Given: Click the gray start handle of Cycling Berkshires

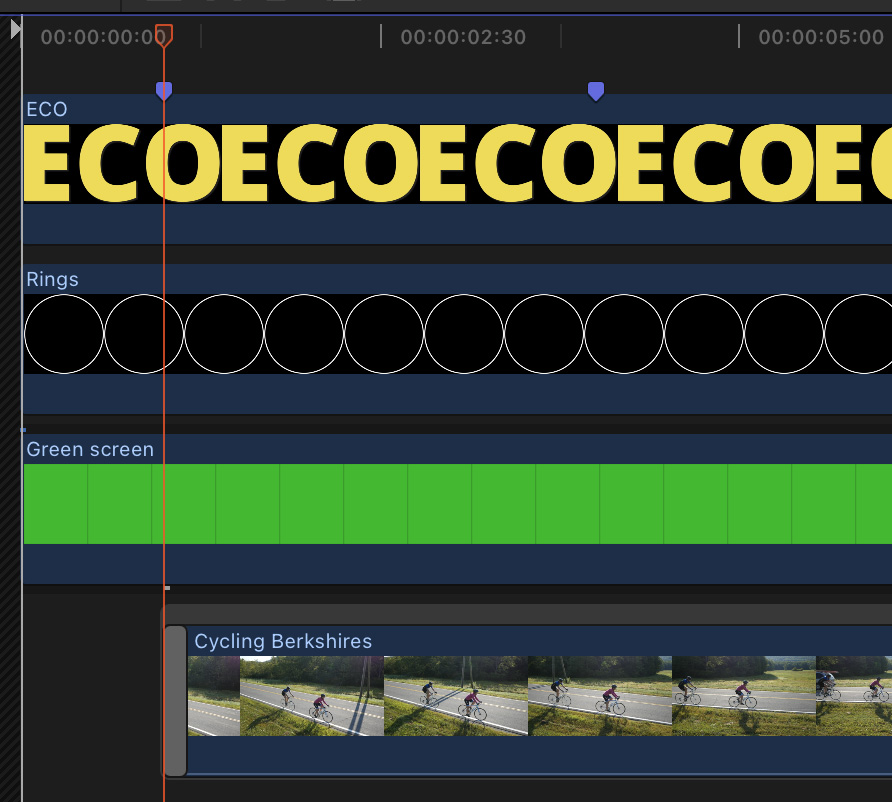Looking at the screenshot, I should [x=175, y=700].
